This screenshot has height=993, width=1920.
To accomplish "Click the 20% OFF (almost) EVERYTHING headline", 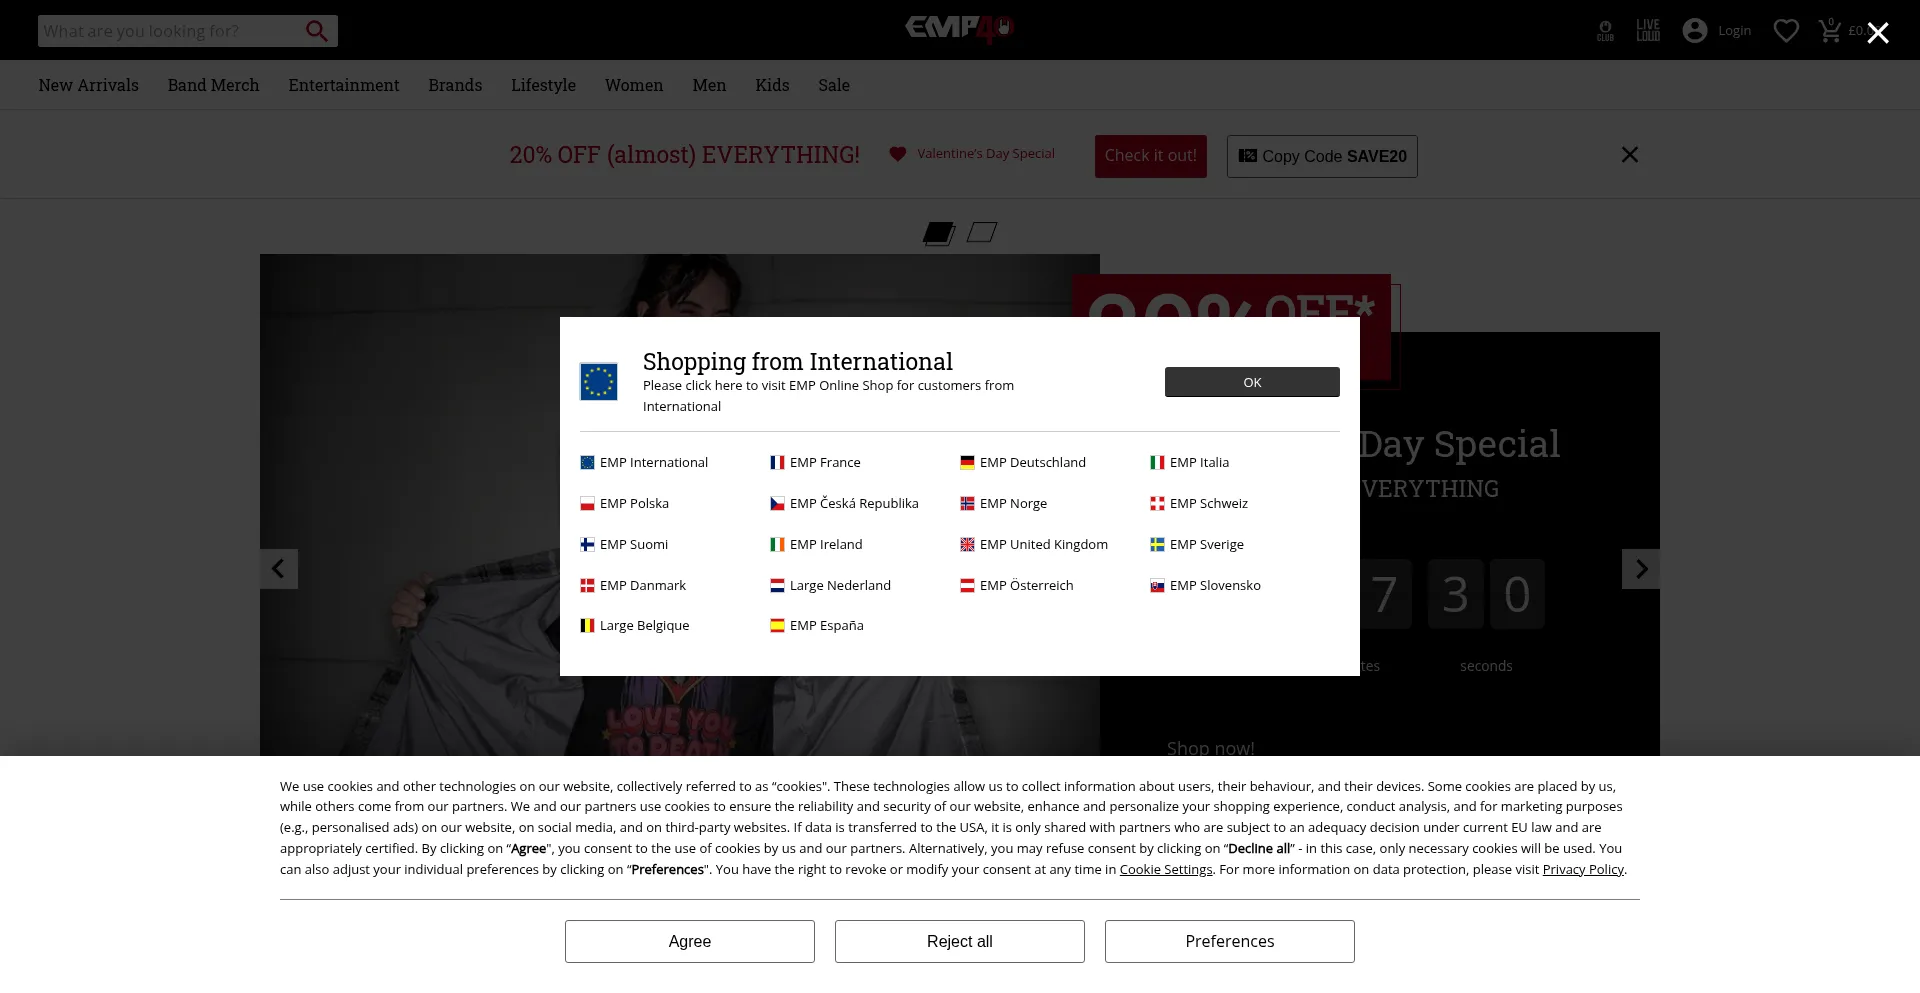I will click(684, 155).
